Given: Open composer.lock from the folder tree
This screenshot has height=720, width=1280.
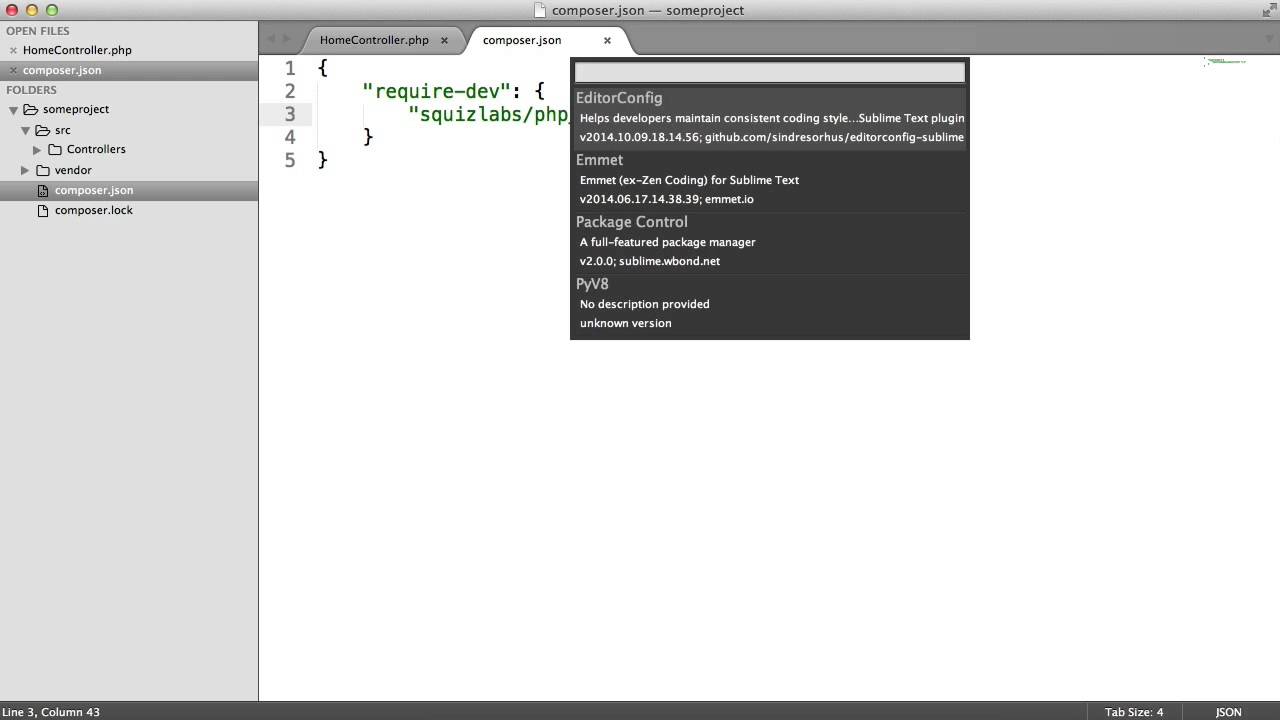Looking at the screenshot, I should [x=94, y=210].
